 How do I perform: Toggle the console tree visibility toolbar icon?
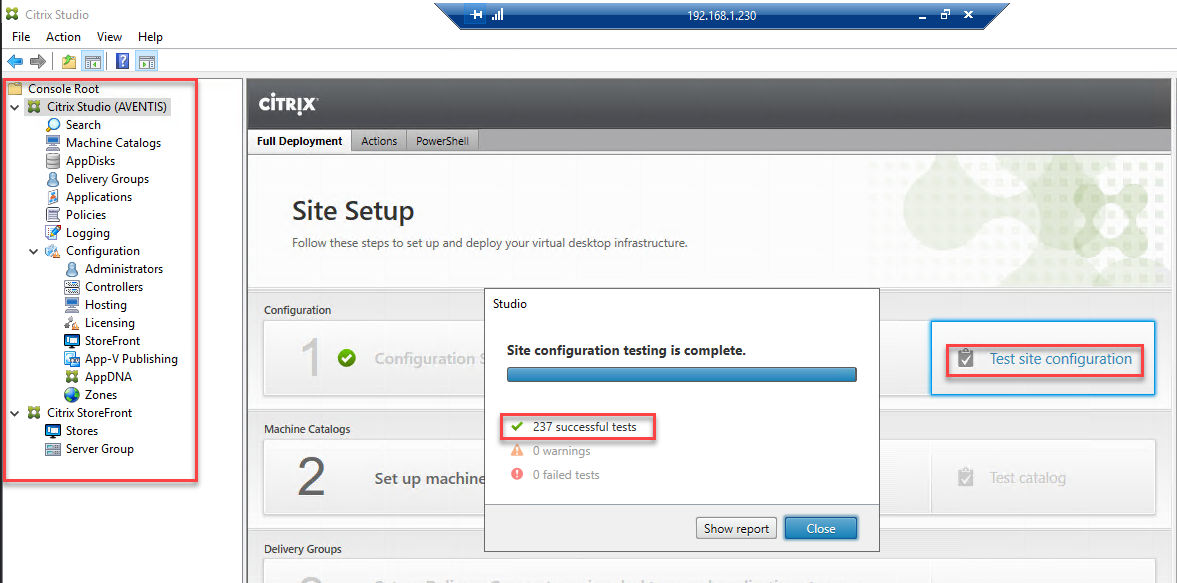(x=92, y=60)
